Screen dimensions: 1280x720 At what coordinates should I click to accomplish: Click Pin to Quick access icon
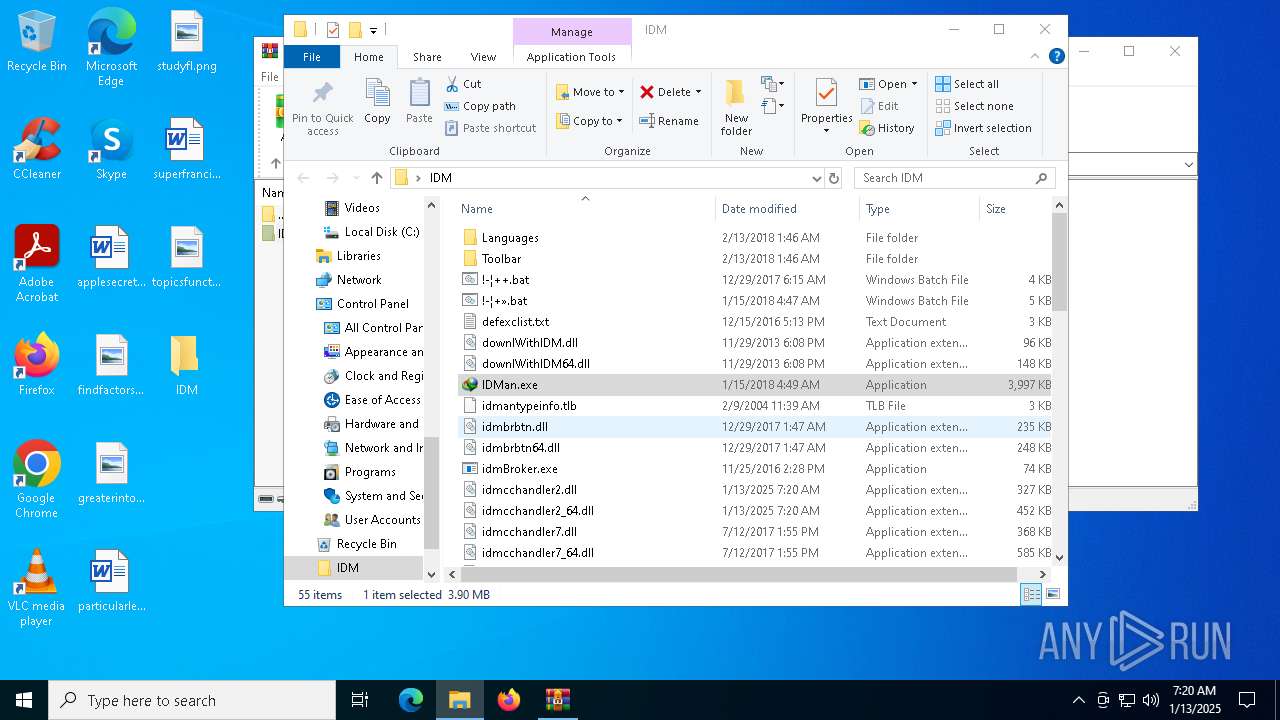322,108
